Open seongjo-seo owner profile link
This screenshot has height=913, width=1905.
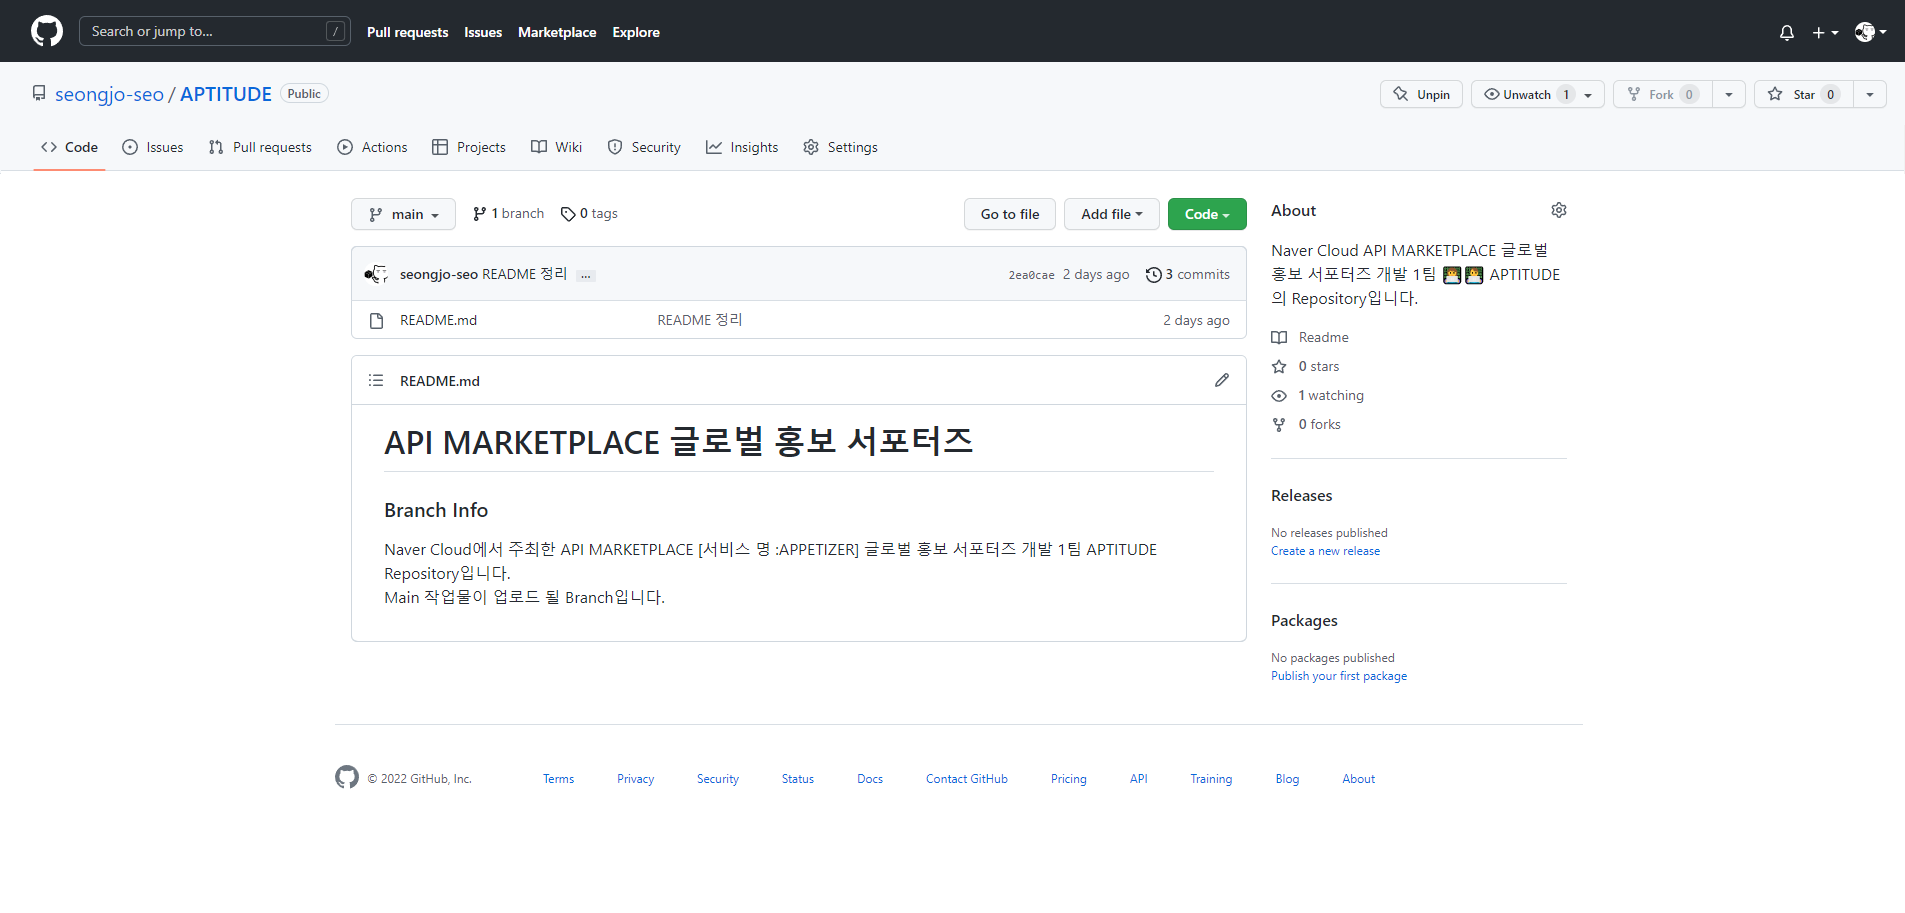(x=109, y=94)
